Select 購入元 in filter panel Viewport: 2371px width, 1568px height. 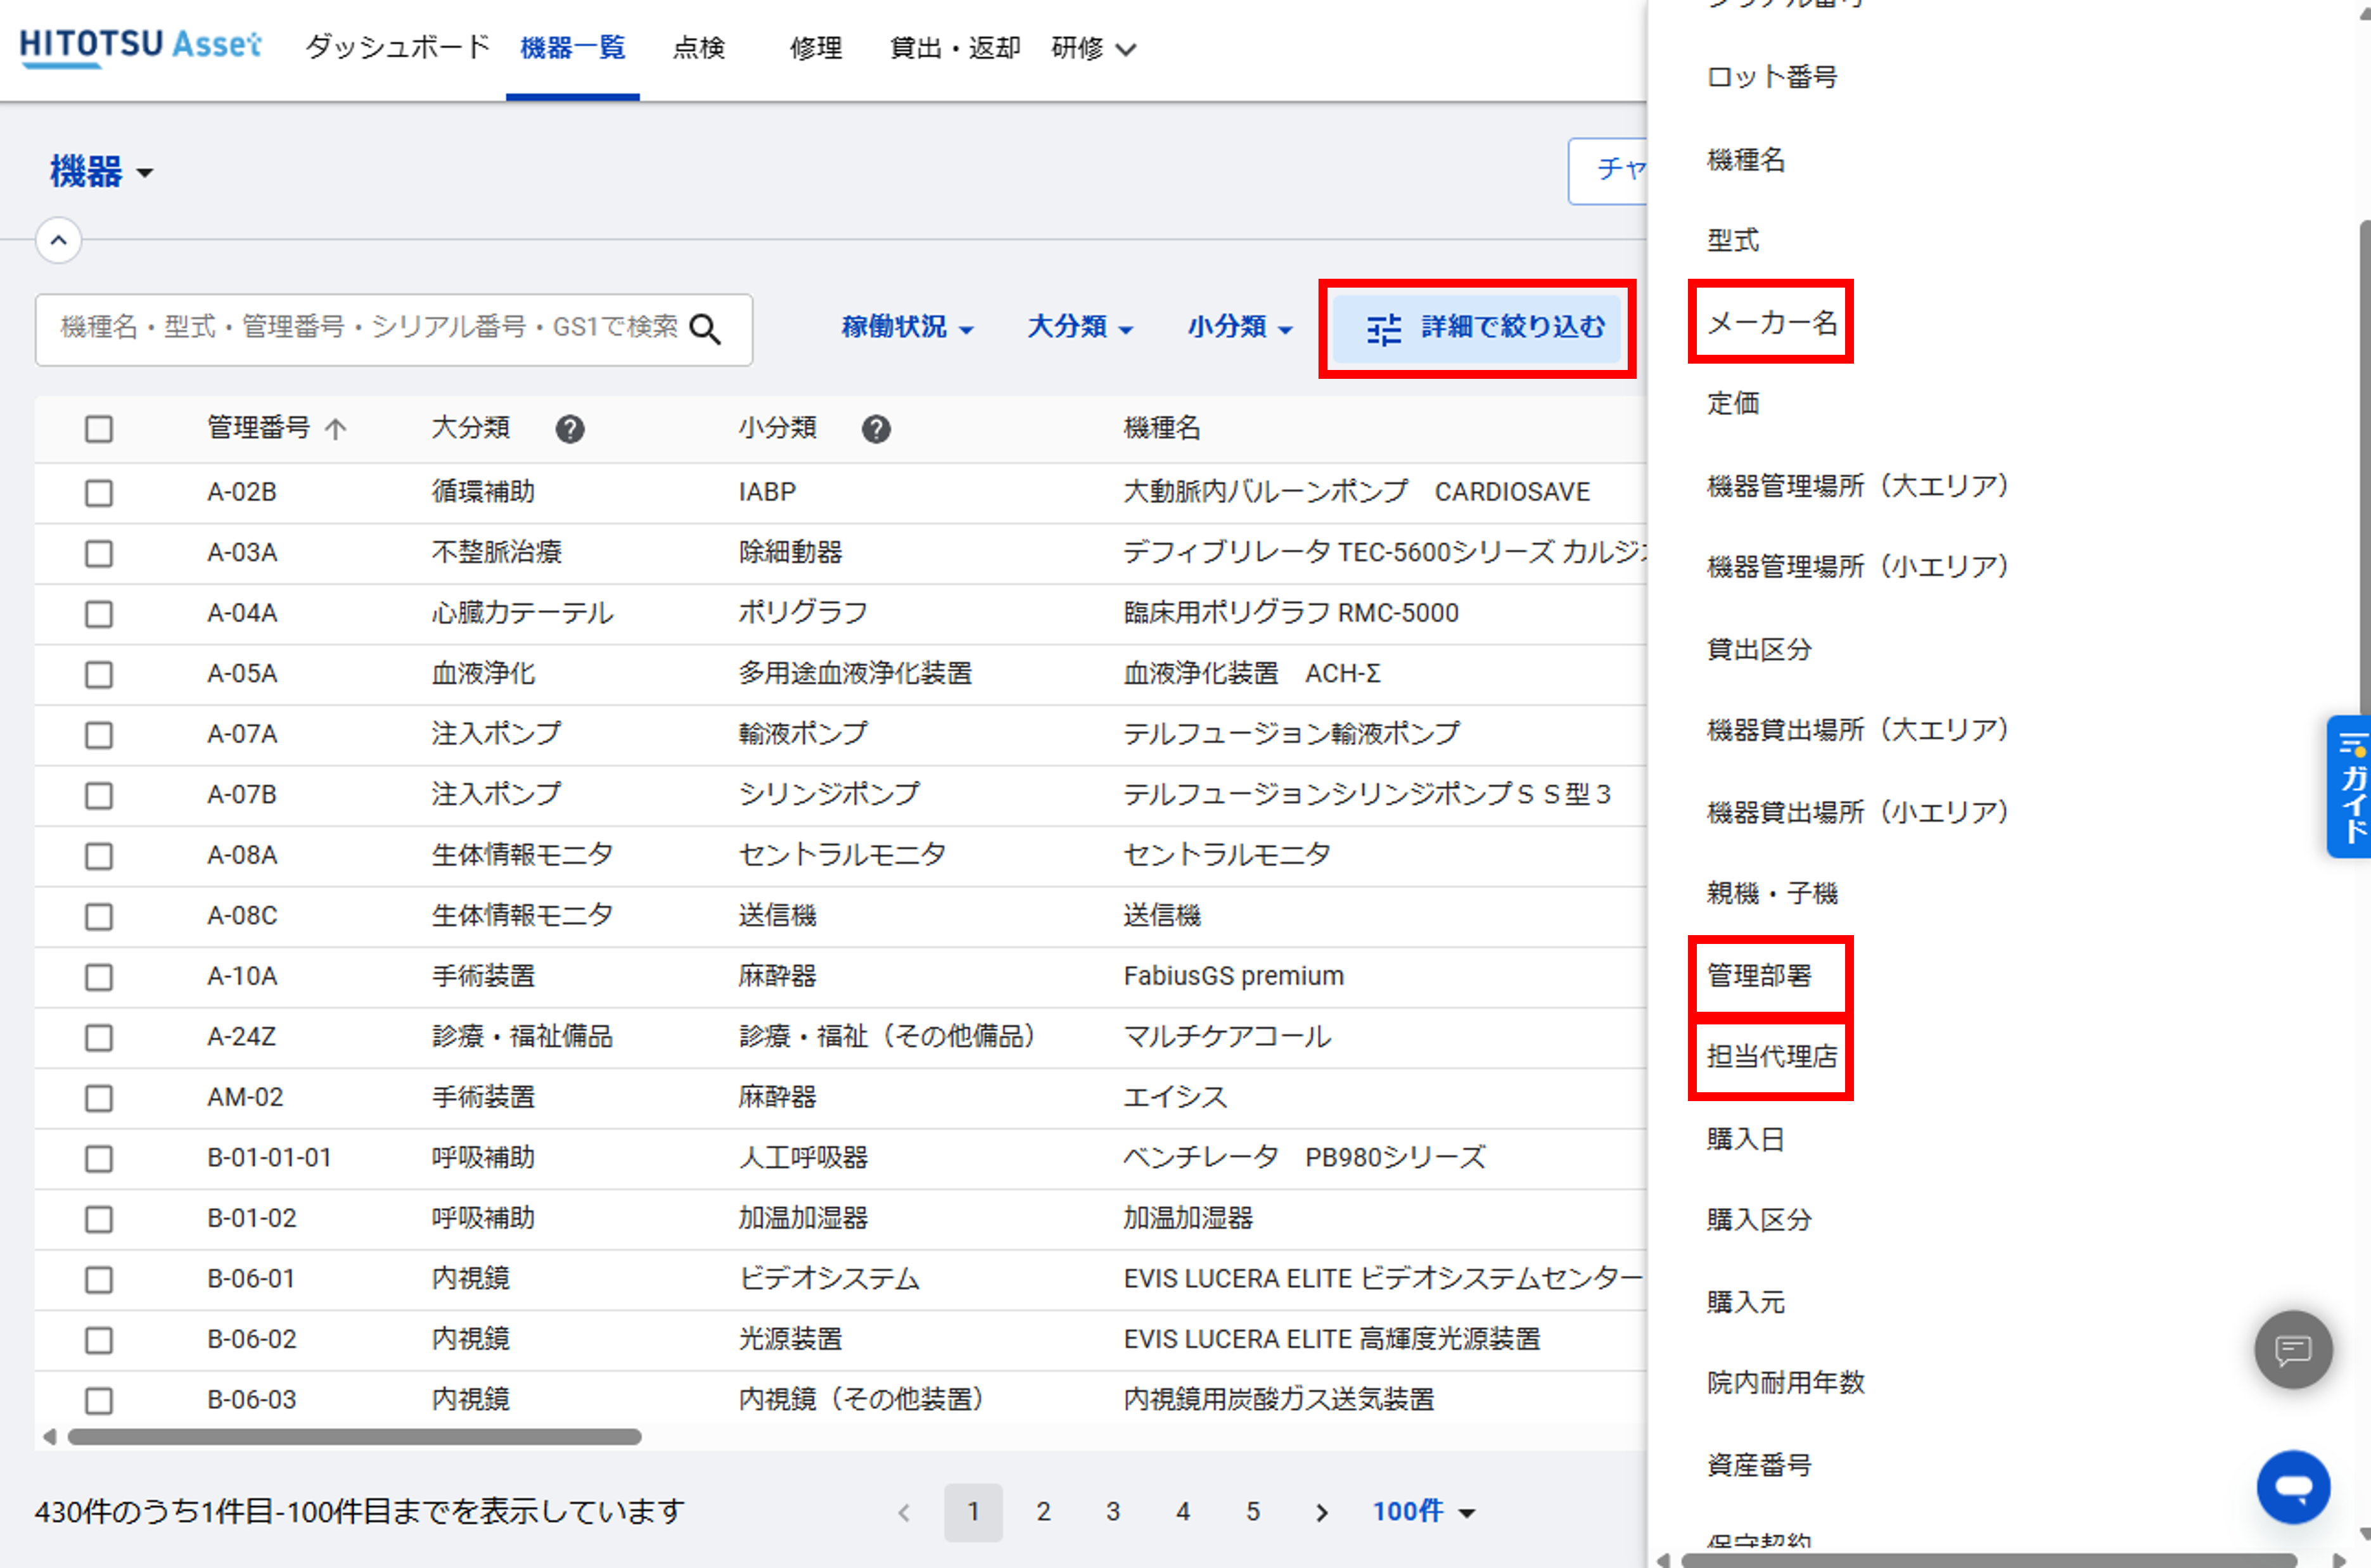pyautogui.click(x=1745, y=1302)
